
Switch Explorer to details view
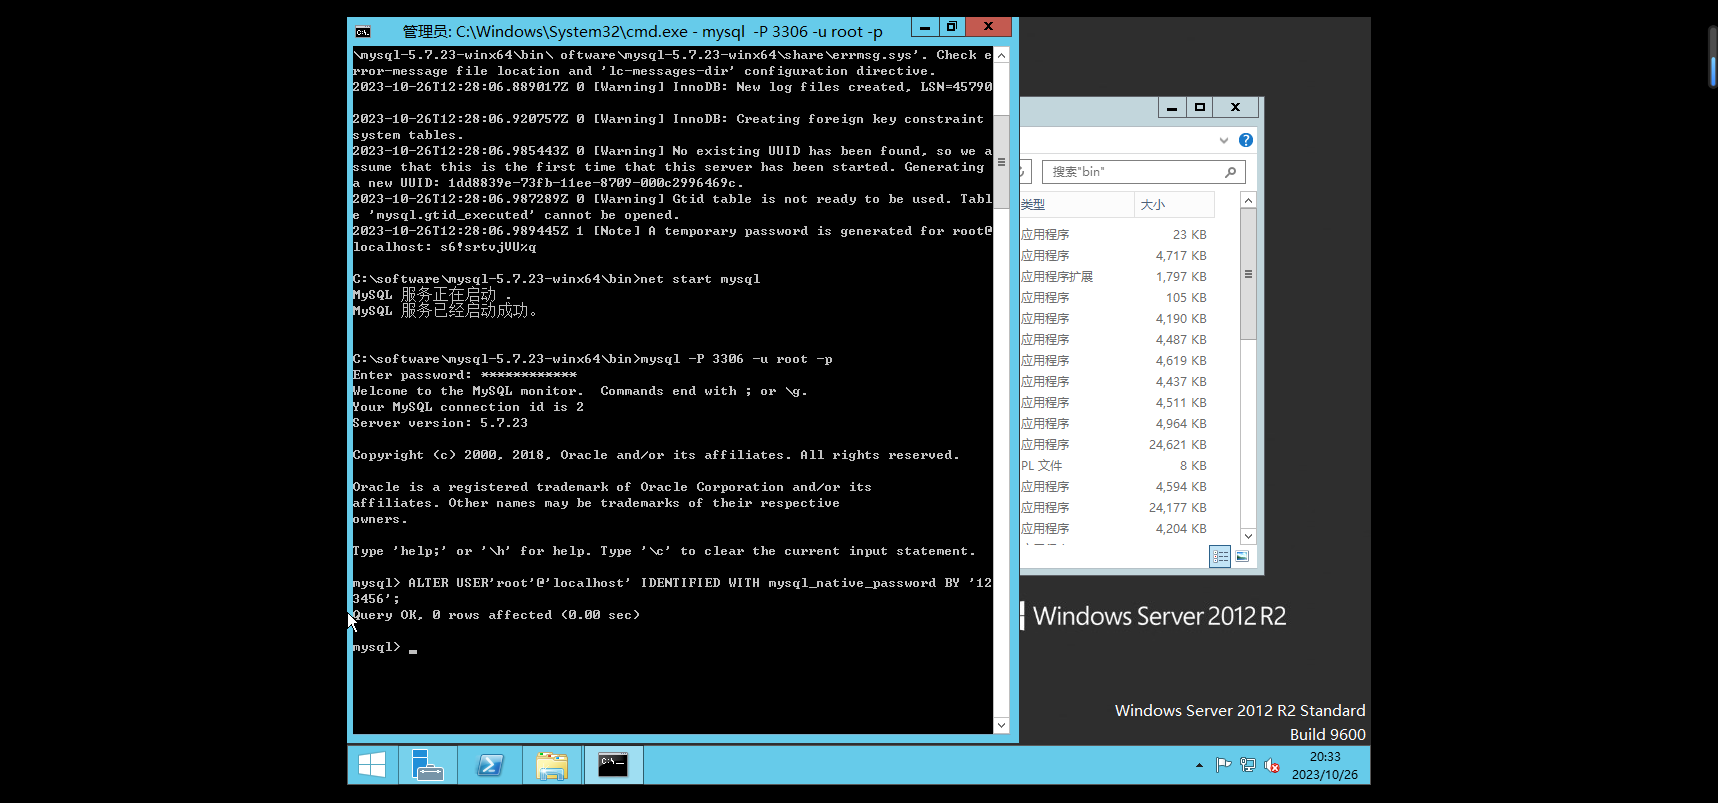click(x=1220, y=557)
